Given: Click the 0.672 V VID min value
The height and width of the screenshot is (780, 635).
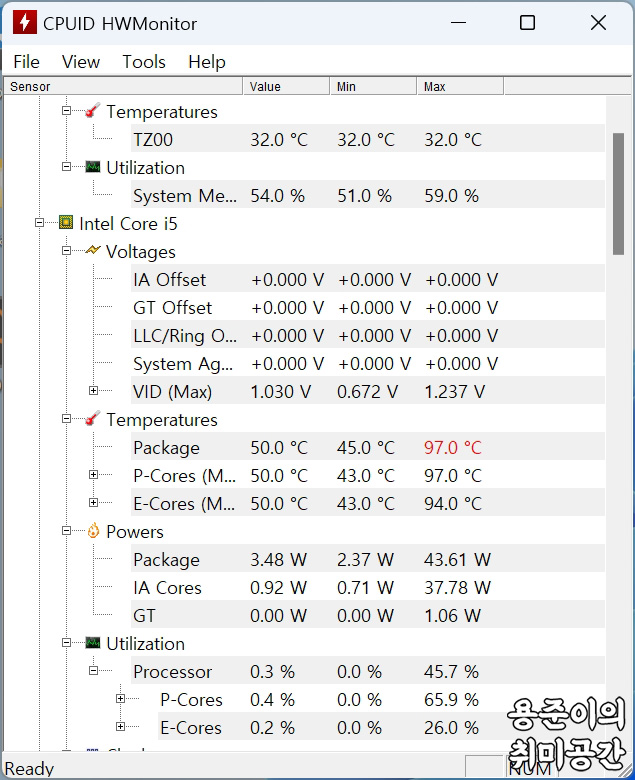Looking at the screenshot, I should point(367,391).
